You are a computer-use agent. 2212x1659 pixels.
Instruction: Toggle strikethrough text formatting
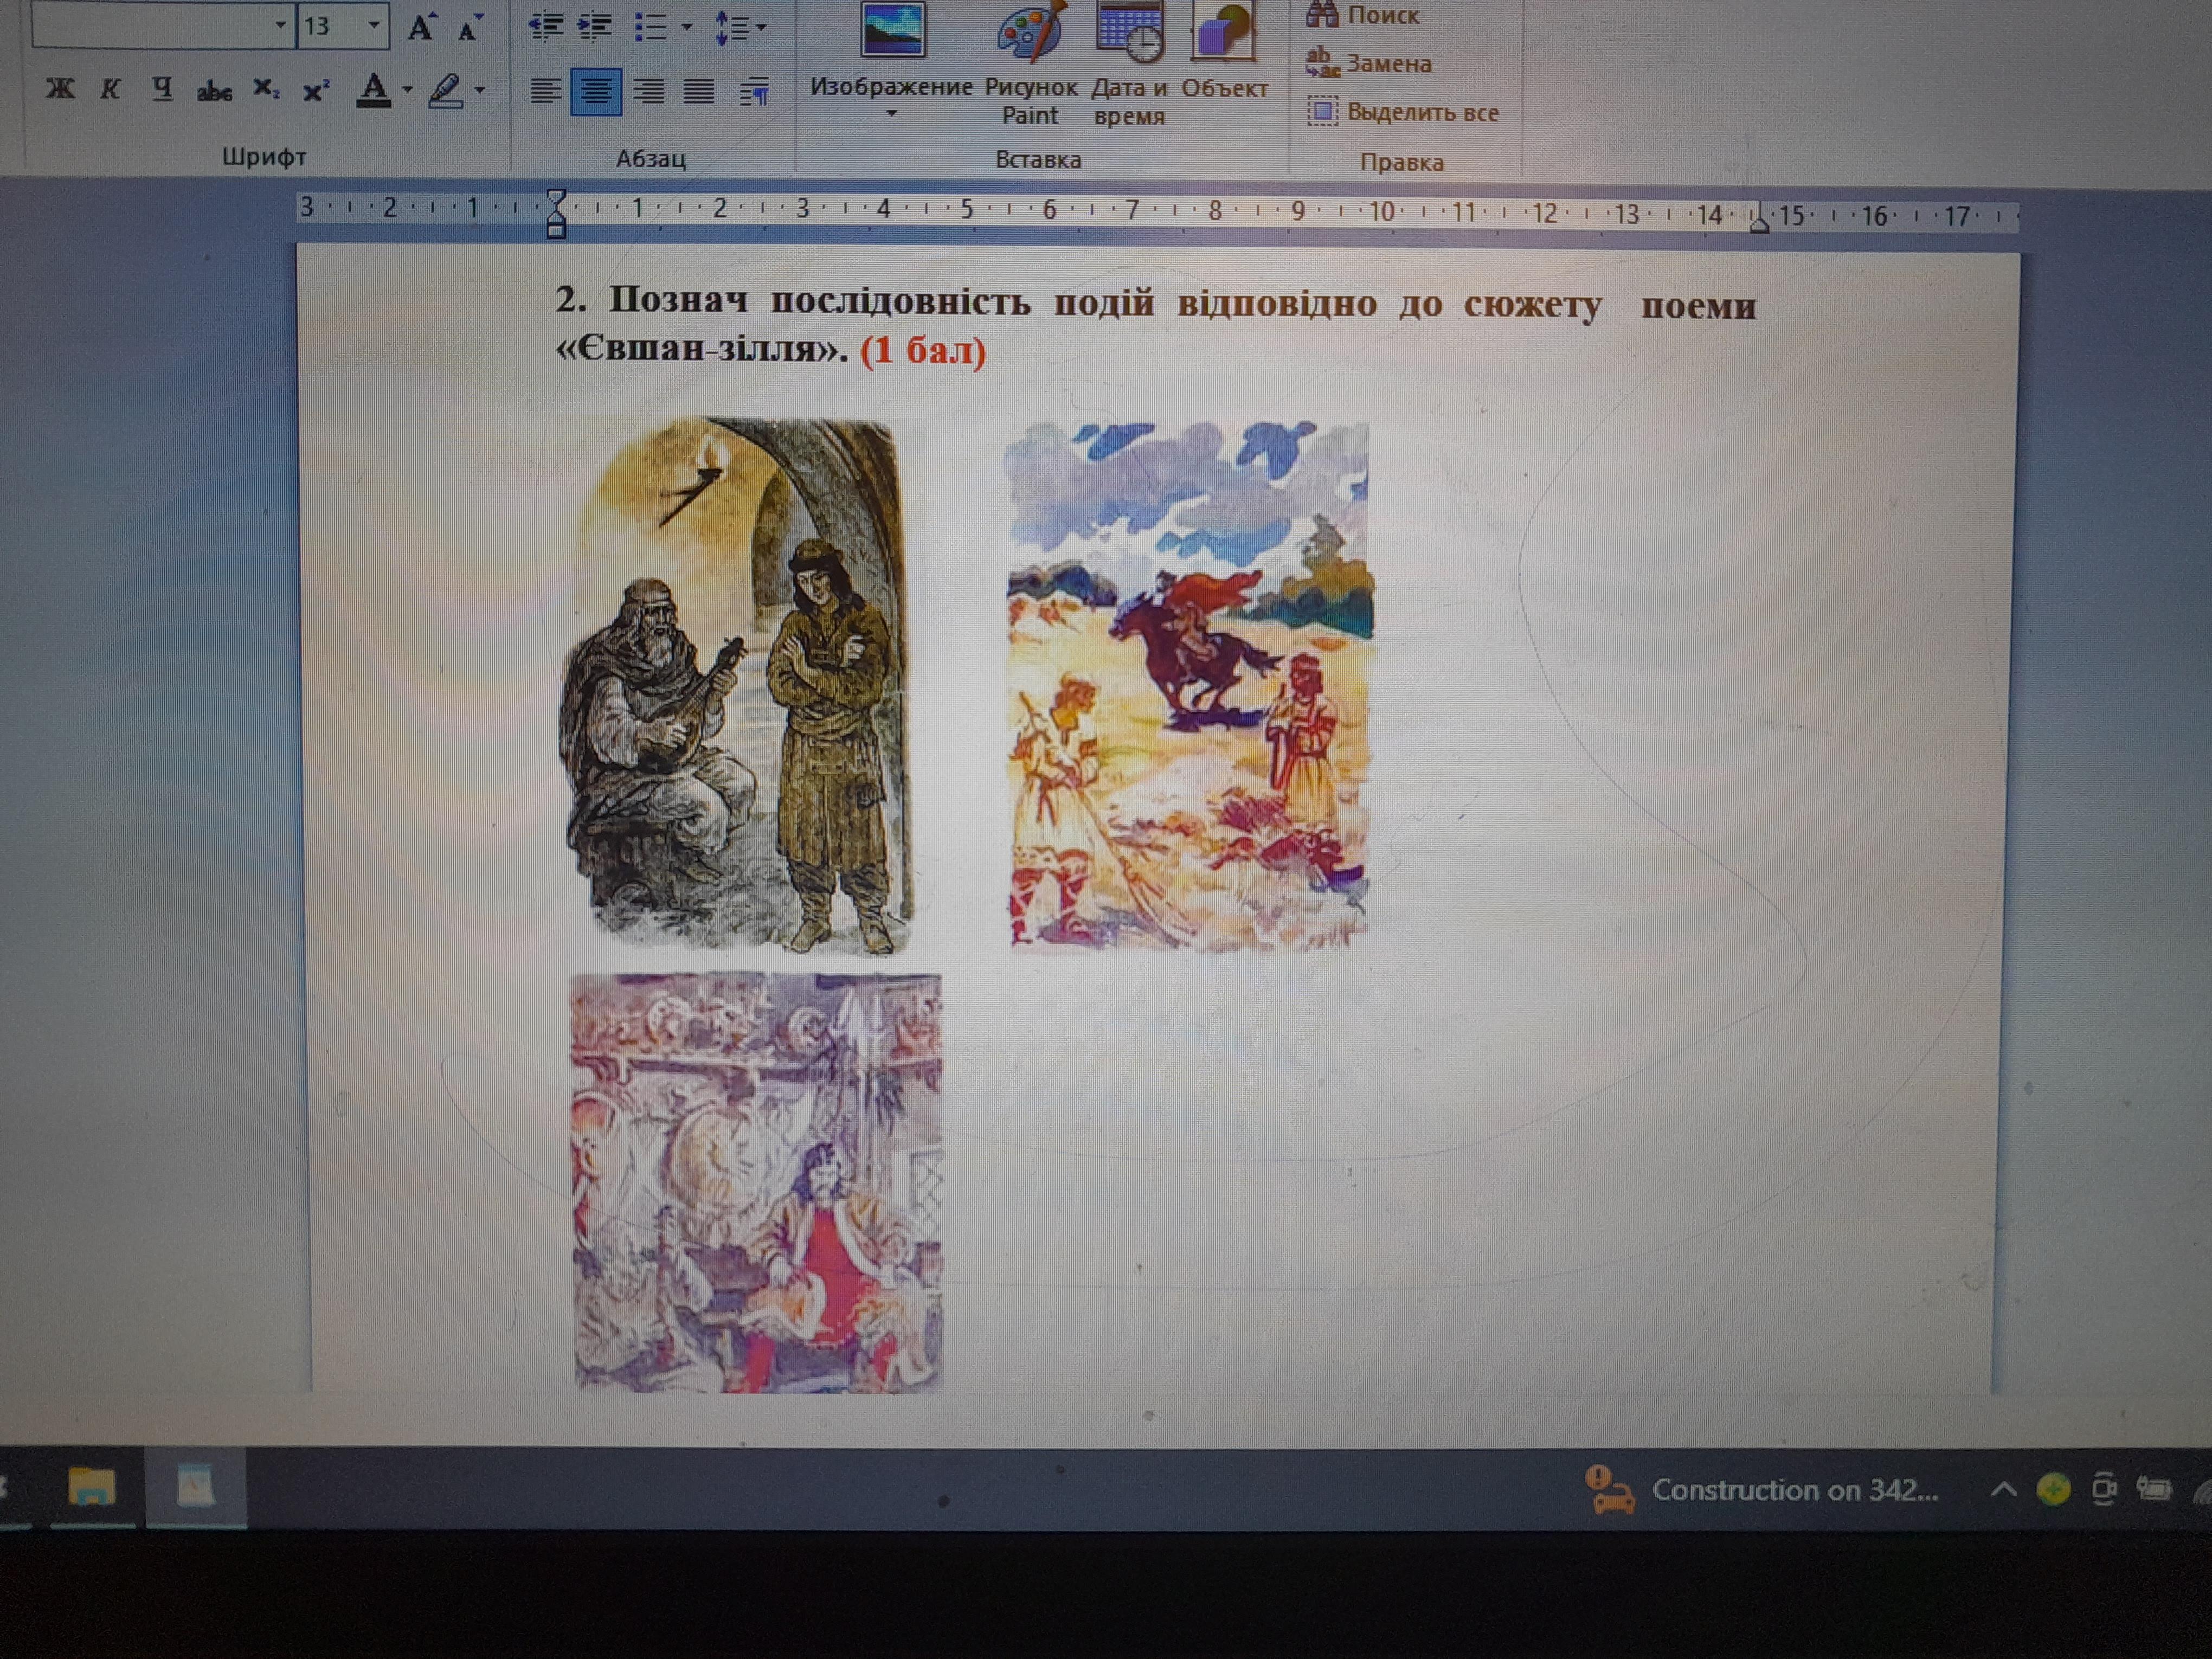point(214,91)
